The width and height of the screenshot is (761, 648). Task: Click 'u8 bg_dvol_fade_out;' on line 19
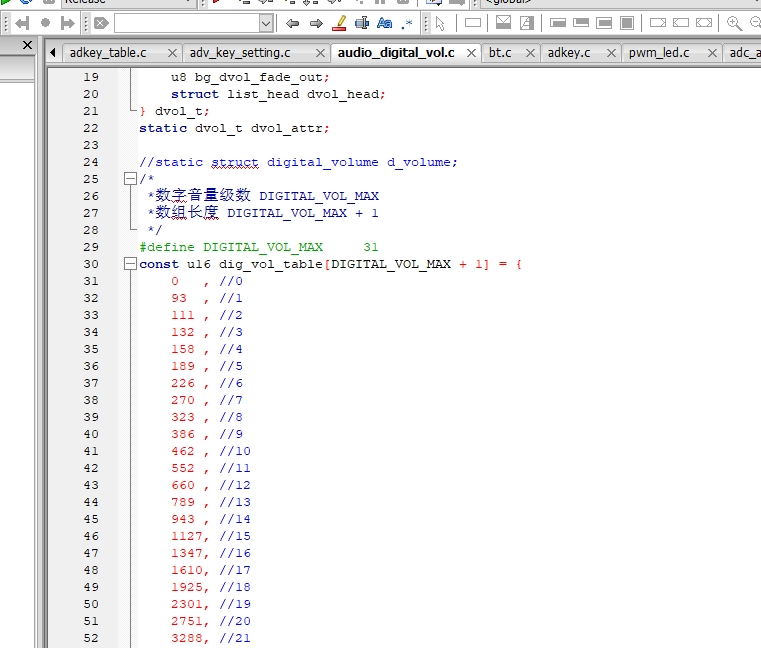tap(250, 77)
